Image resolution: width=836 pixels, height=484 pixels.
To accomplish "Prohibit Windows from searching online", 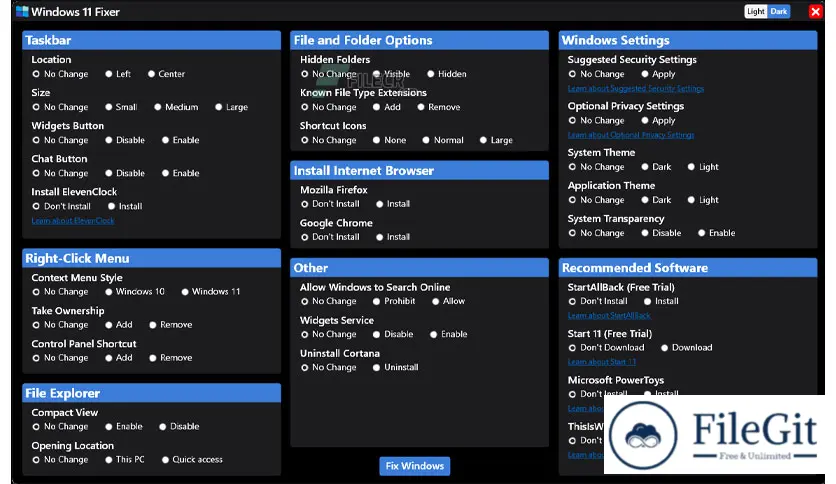I will pos(394,301).
